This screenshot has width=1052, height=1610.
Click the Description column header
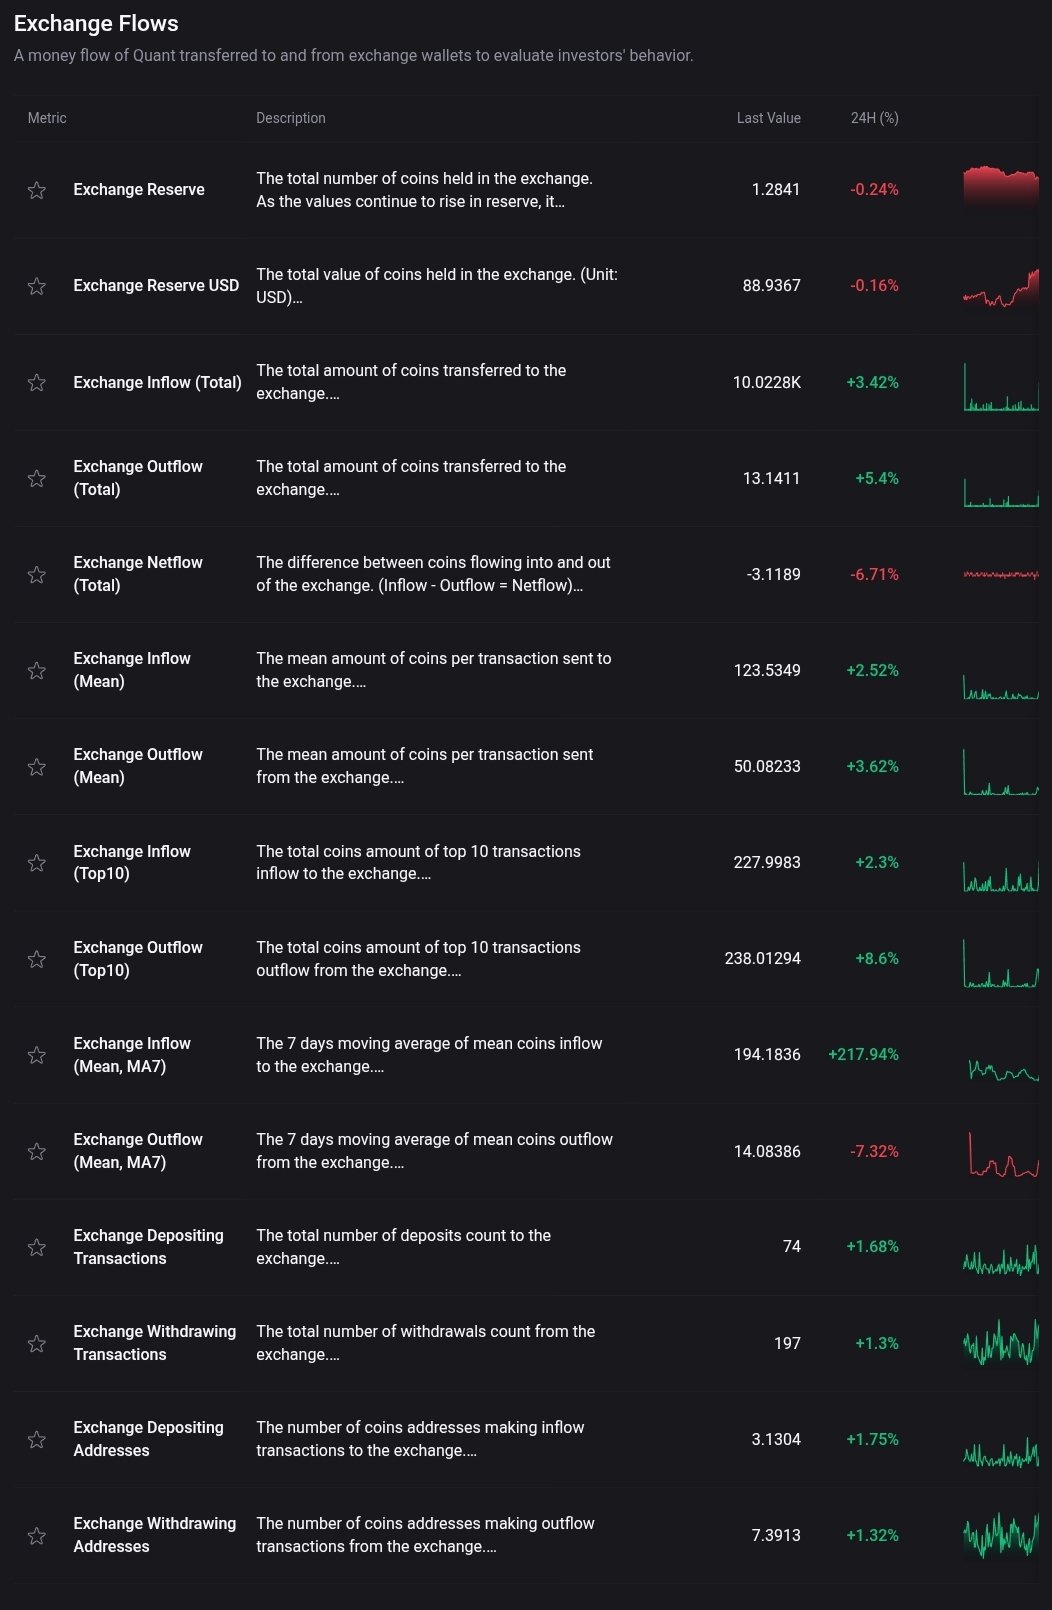click(x=290, y=118)
